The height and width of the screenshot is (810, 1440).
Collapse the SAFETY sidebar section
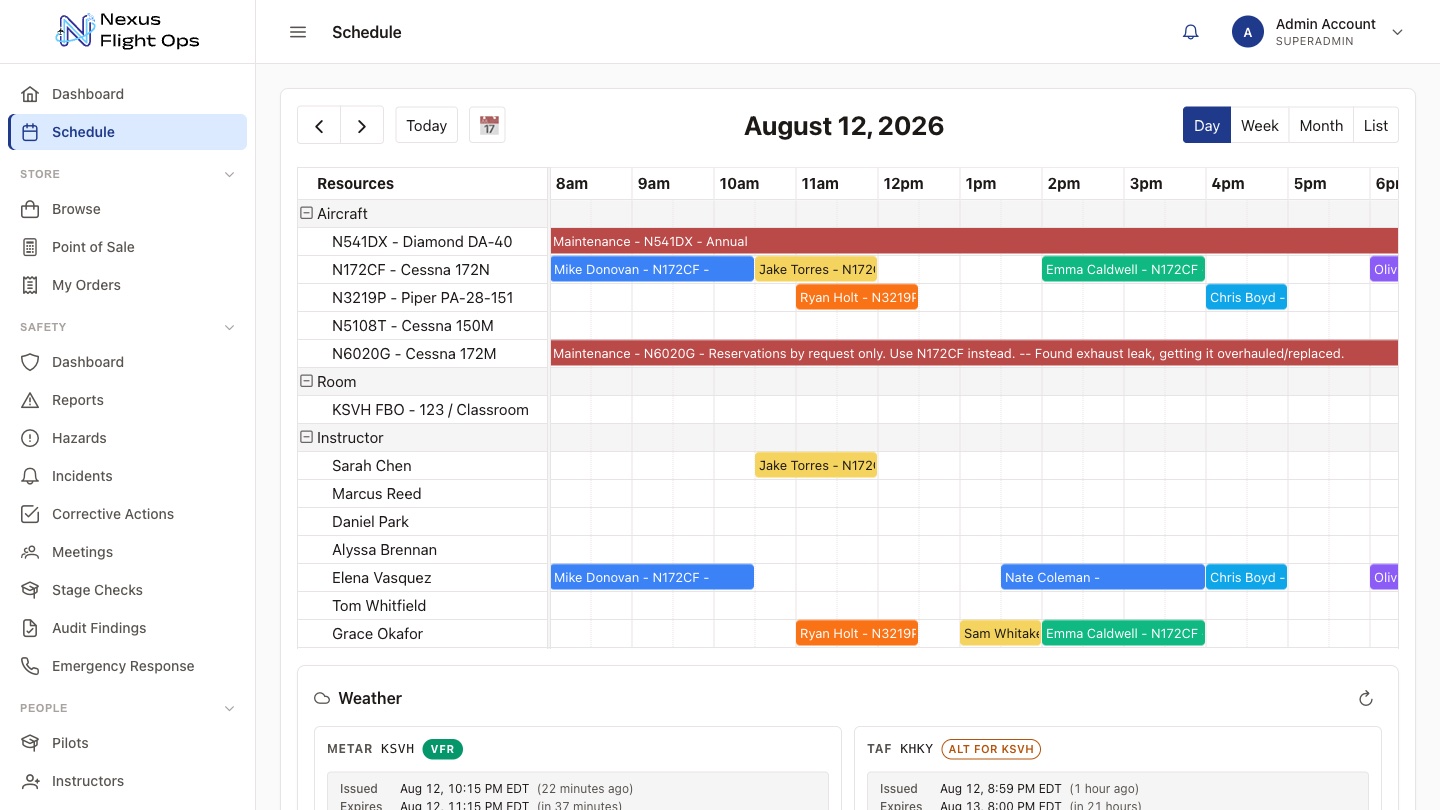[229, 327]
